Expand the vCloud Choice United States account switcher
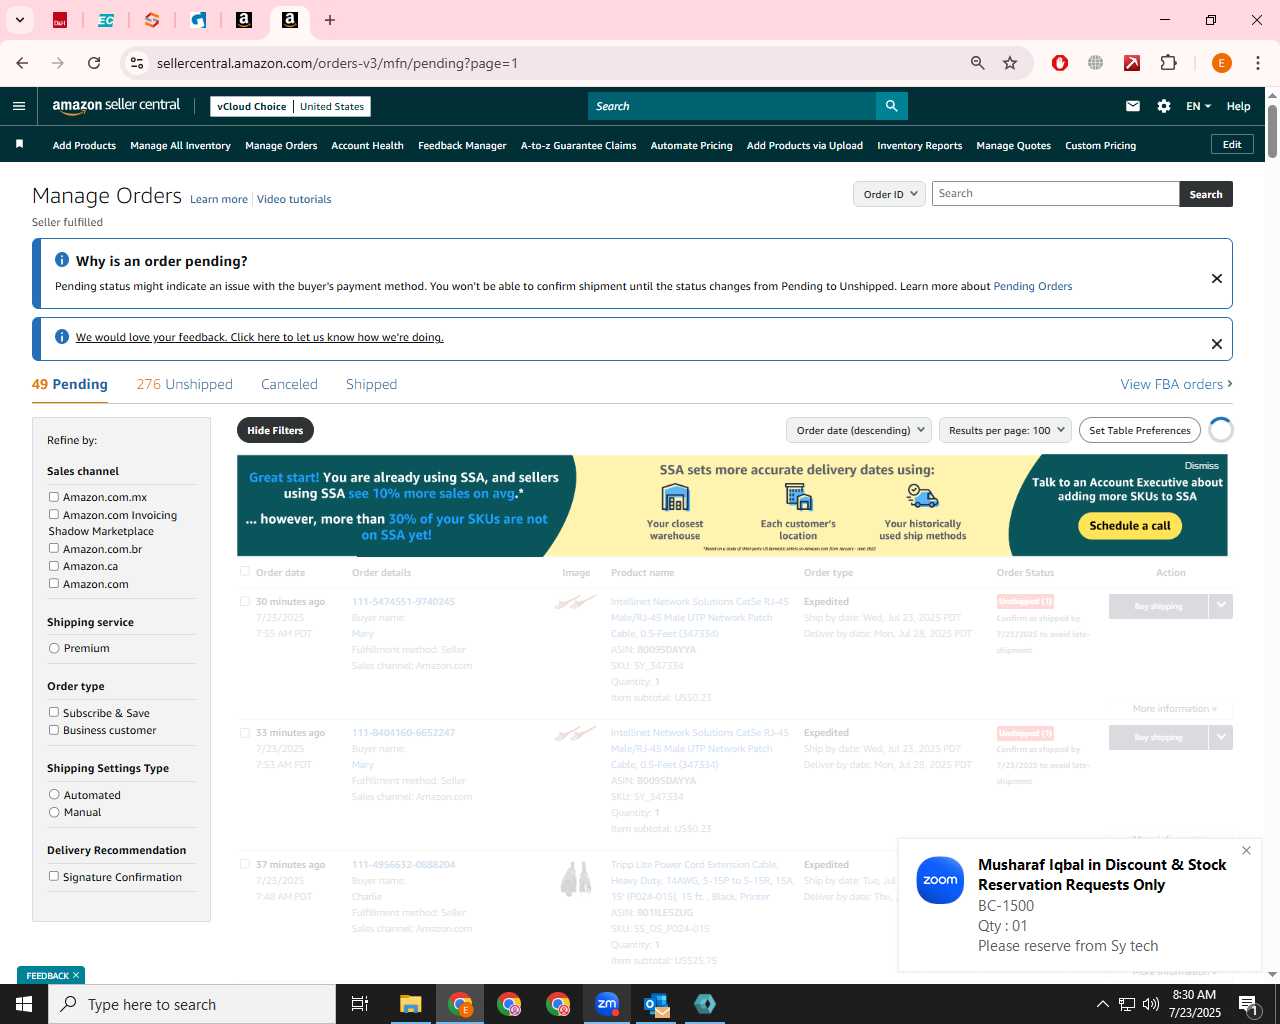This screenshot has width=1280, height=1024. 291,106
